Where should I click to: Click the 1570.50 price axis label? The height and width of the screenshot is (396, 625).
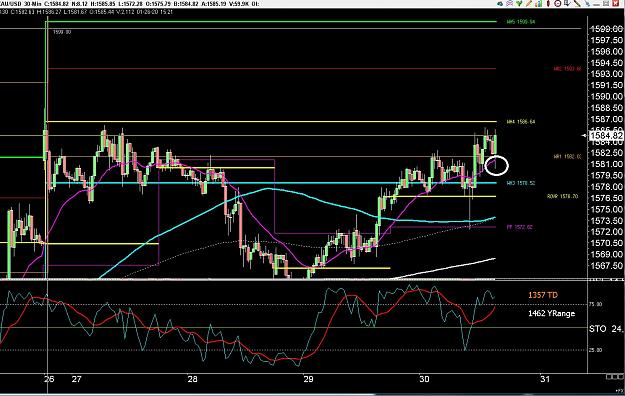606,243
